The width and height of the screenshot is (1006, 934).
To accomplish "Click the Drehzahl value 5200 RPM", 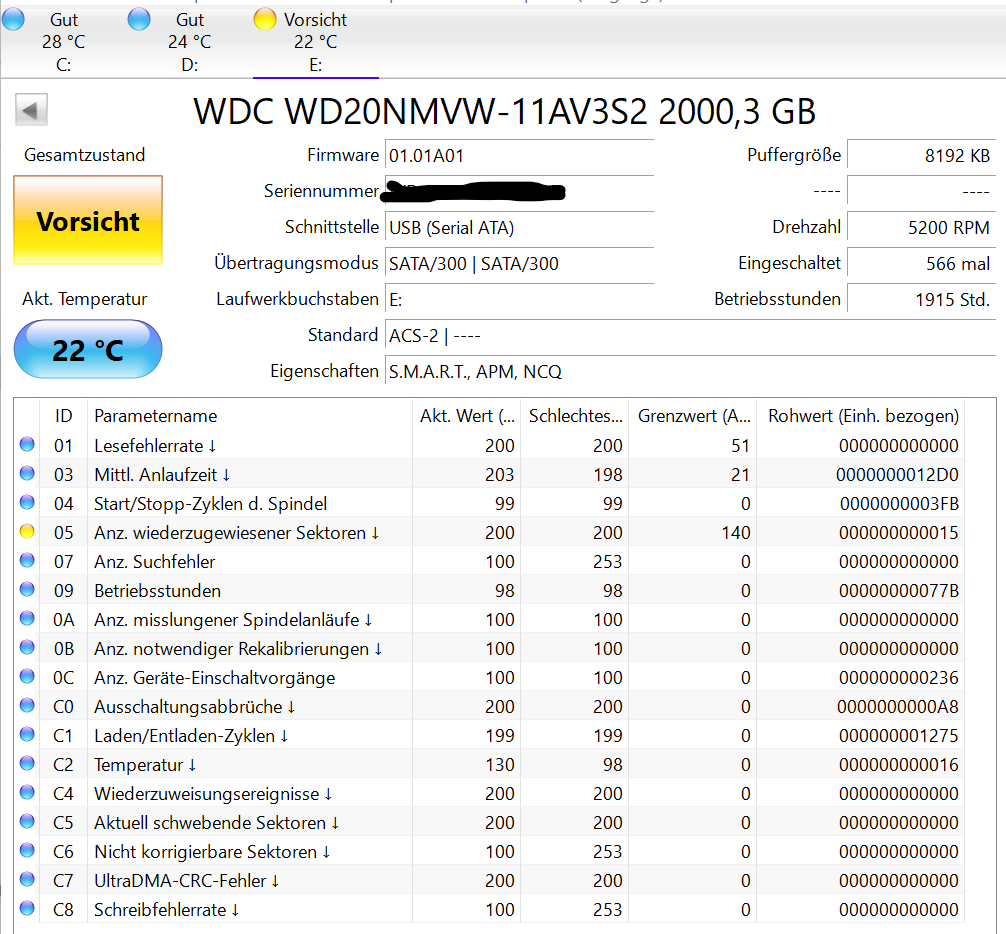I will pyautogui.click(x=922, y=228).
